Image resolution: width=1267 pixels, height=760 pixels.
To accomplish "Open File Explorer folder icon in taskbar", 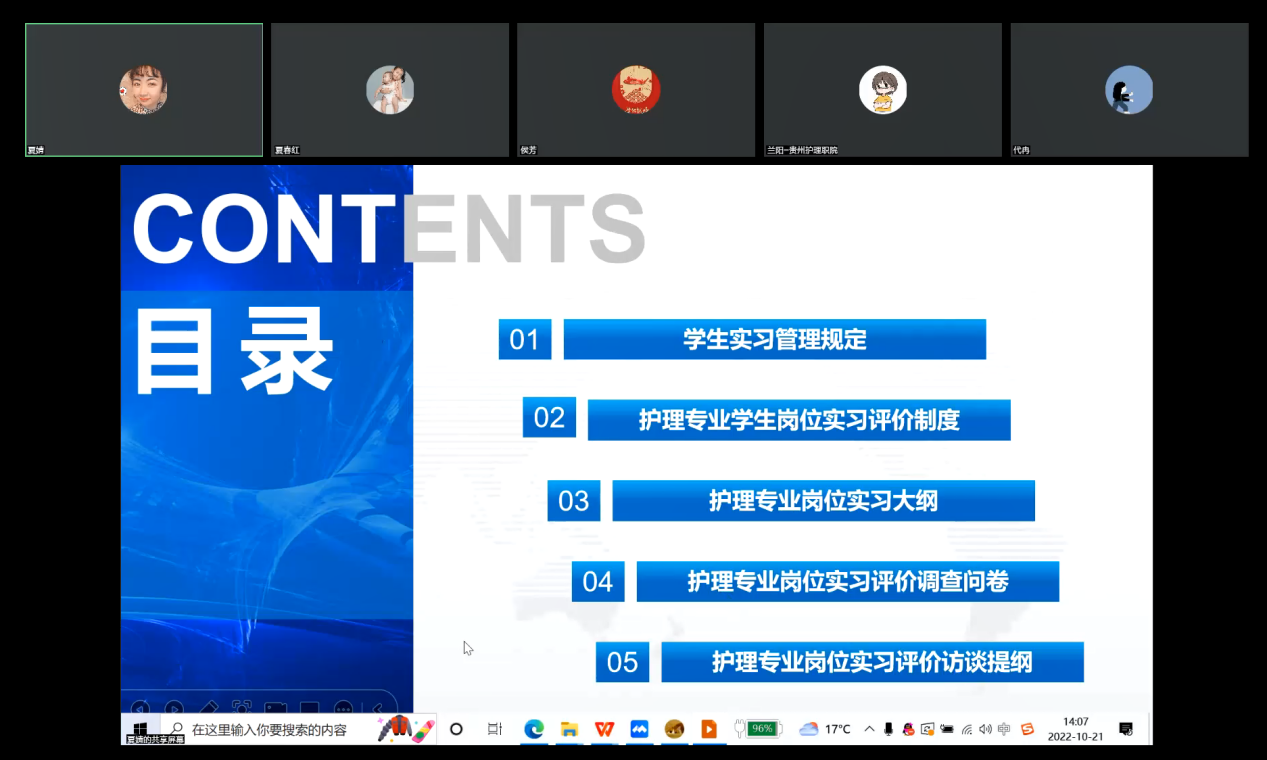I will tap(569, 729).
